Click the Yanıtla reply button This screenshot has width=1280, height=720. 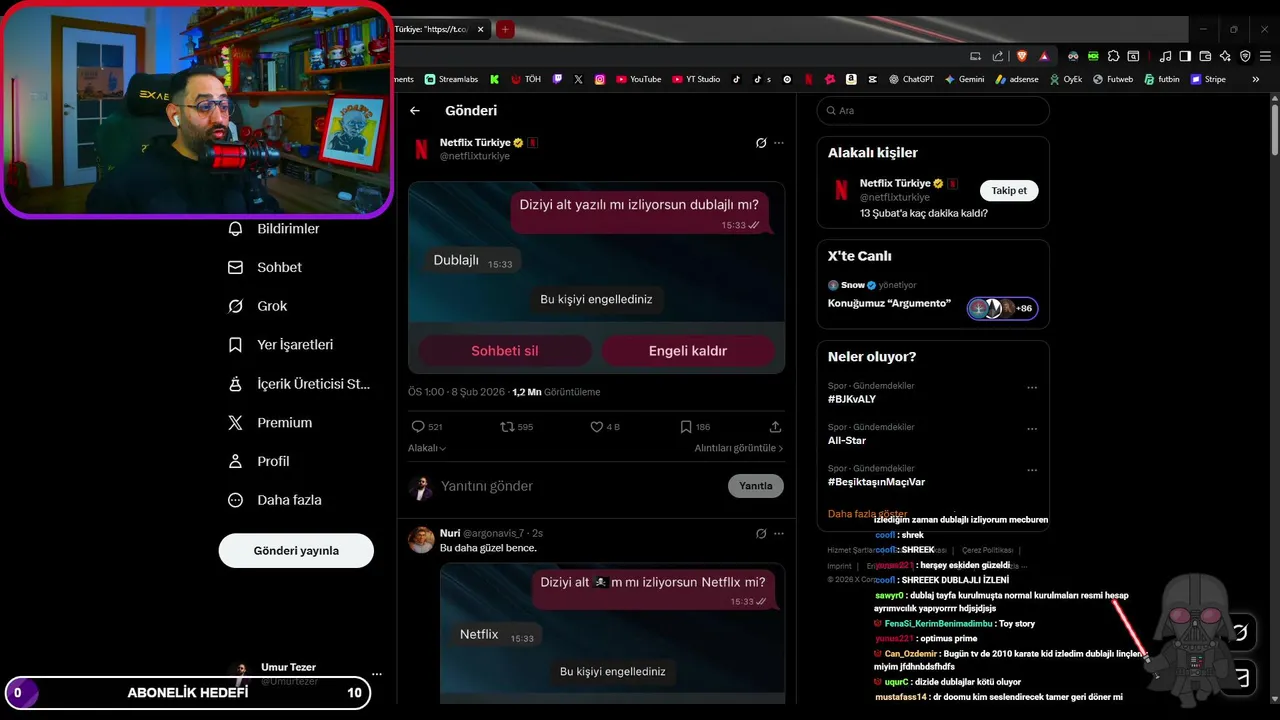(x=756, y=486)
